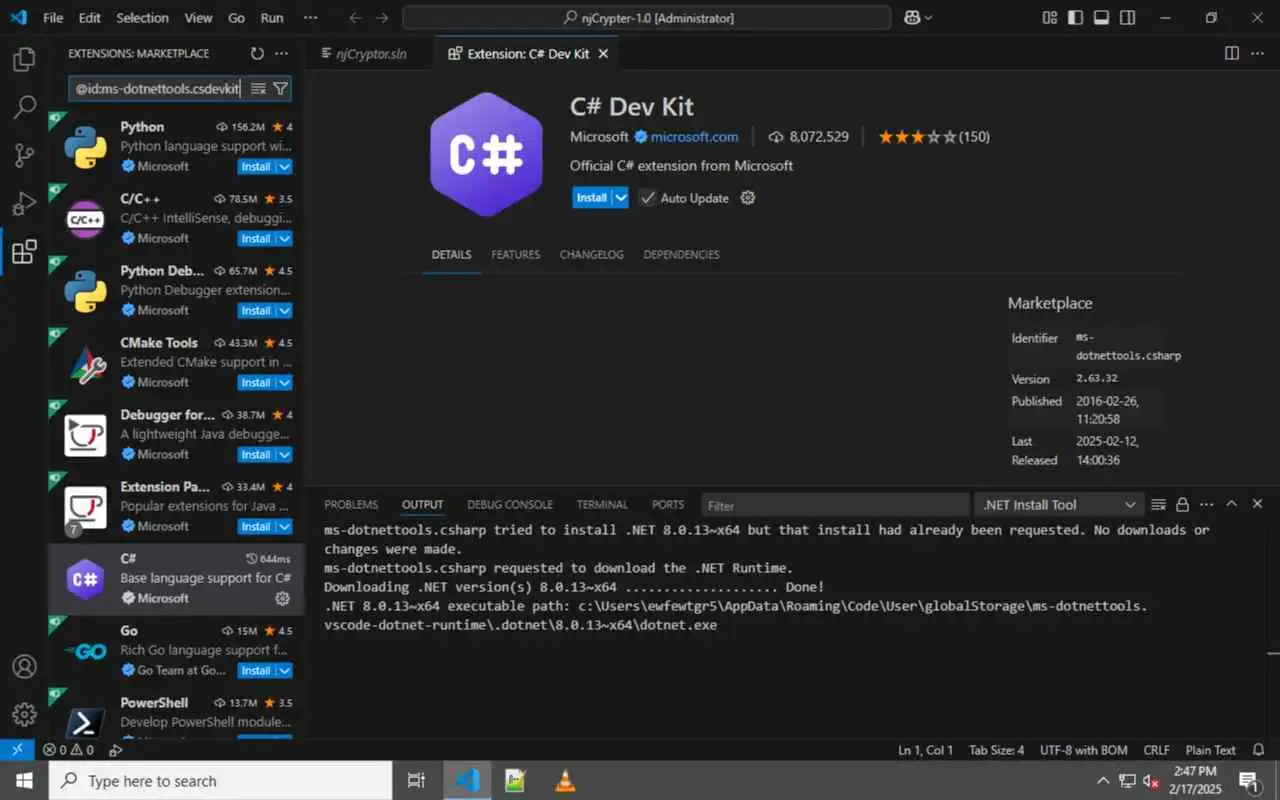1280x800 pixels.
Task: Open microsoft.com publisher link
Action: coord(694,137)
